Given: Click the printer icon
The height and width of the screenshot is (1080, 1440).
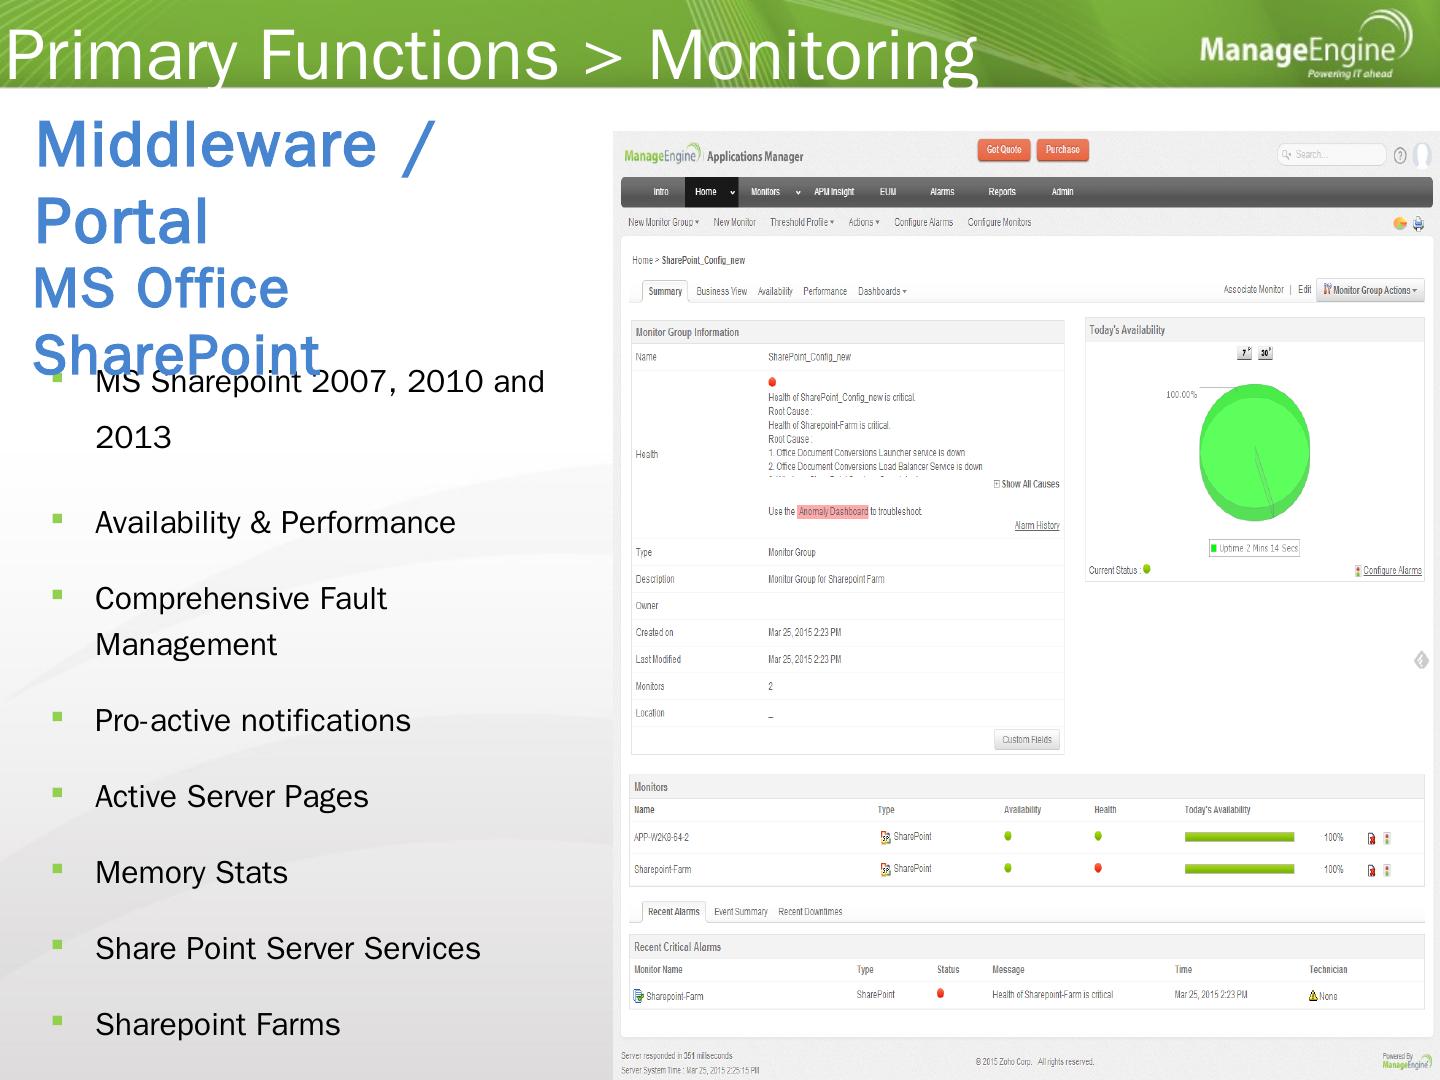Looking at the screenshot, I should [x=1418, y=223].
